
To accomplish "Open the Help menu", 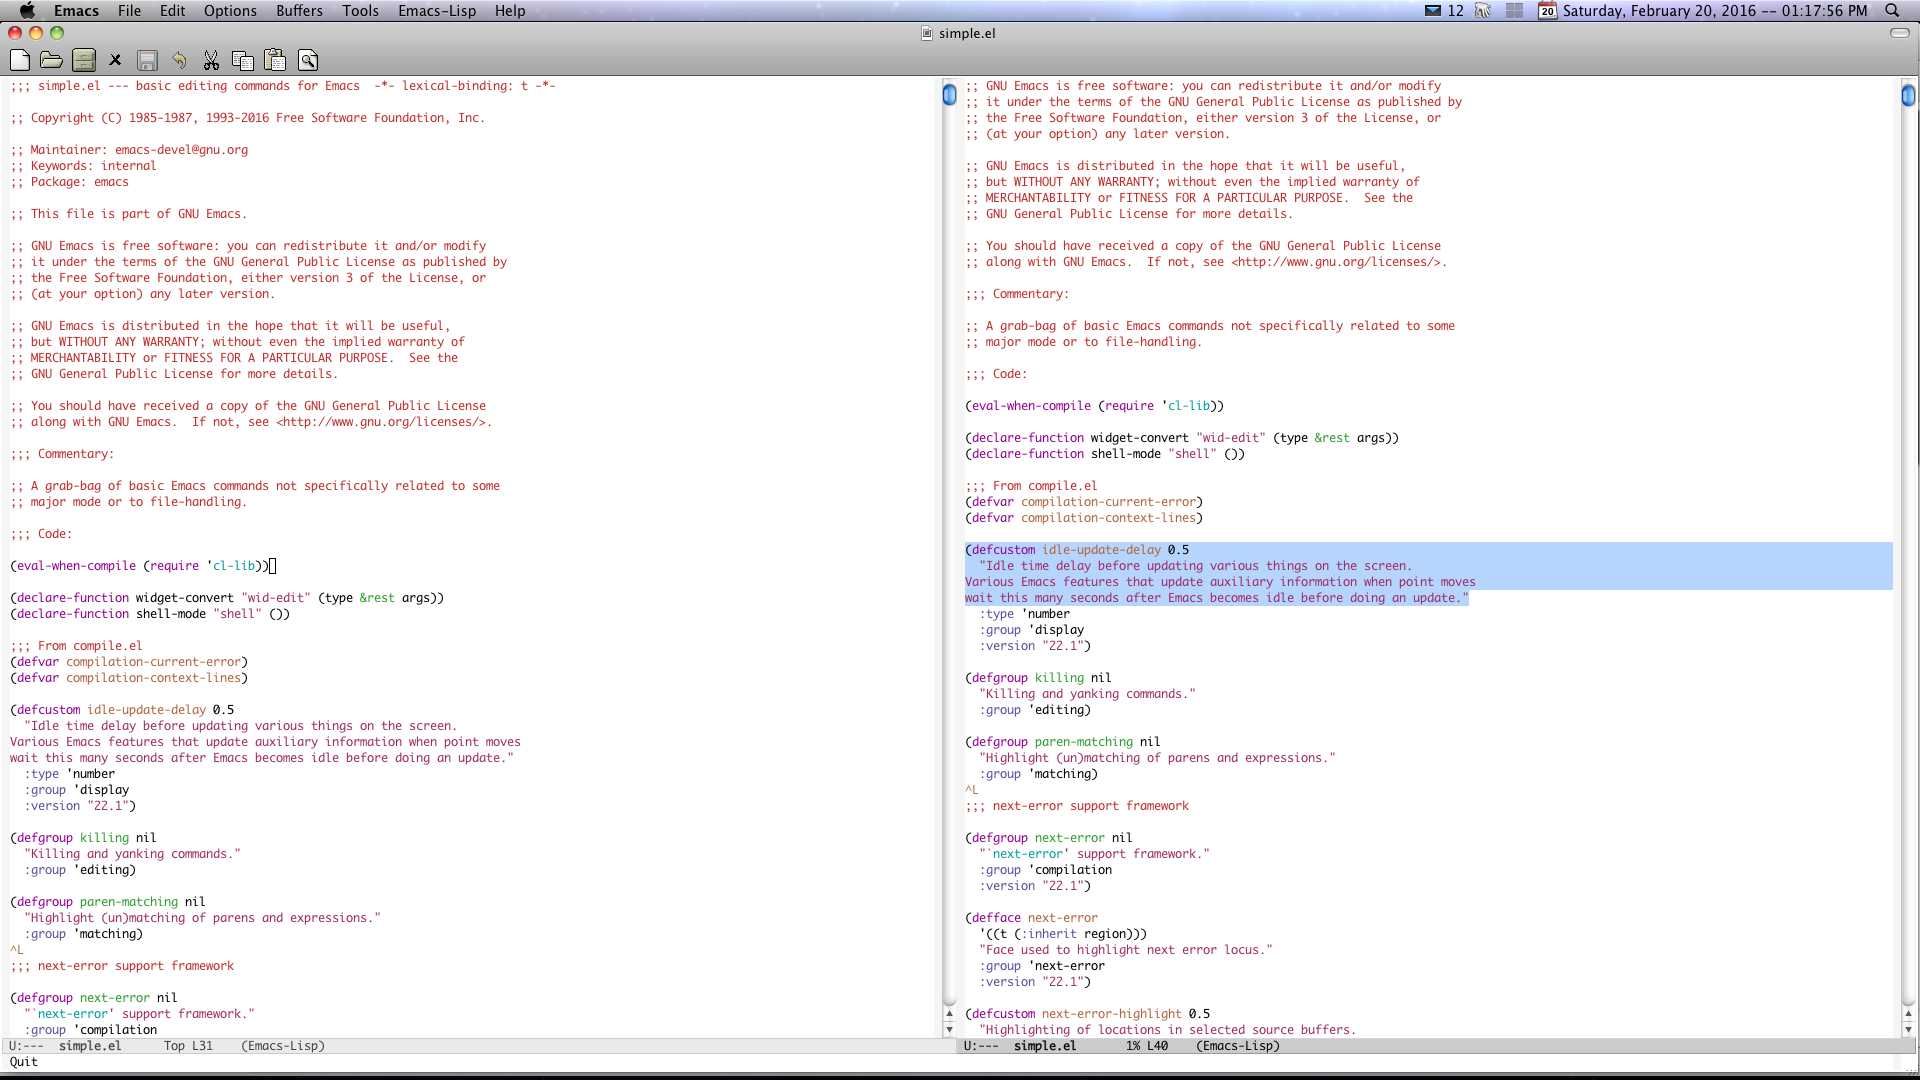I will coord(510,10).
